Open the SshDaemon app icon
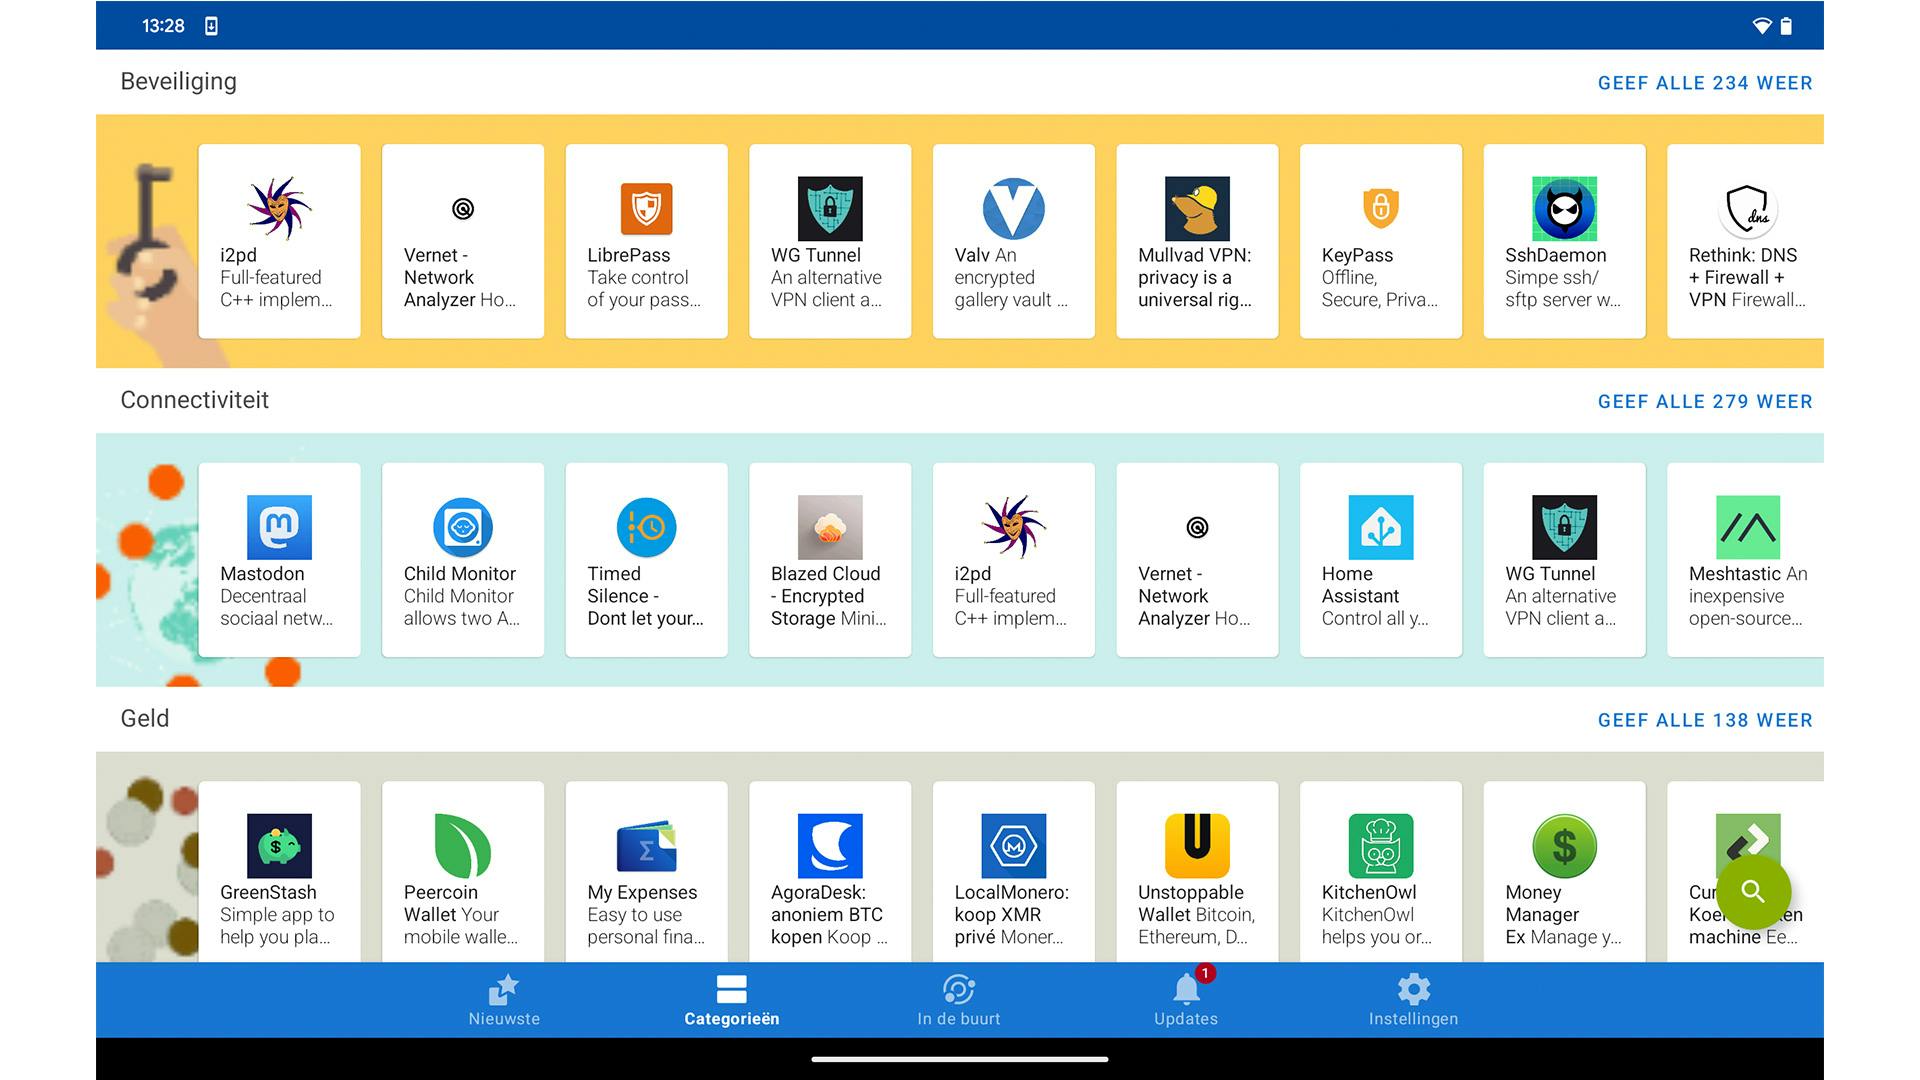Screen dimensions: 1920x1080 tap(1564, 209)
